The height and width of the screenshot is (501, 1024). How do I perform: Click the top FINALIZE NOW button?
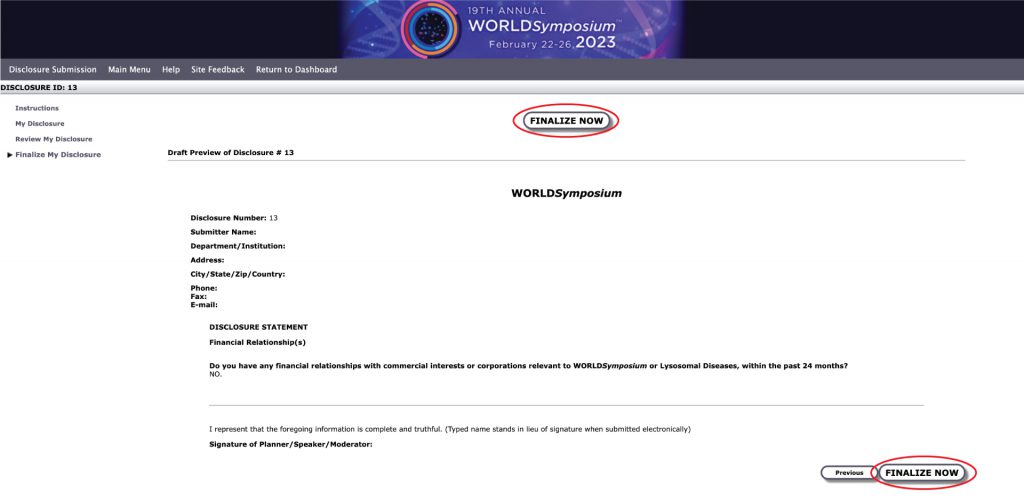[566, 121]
